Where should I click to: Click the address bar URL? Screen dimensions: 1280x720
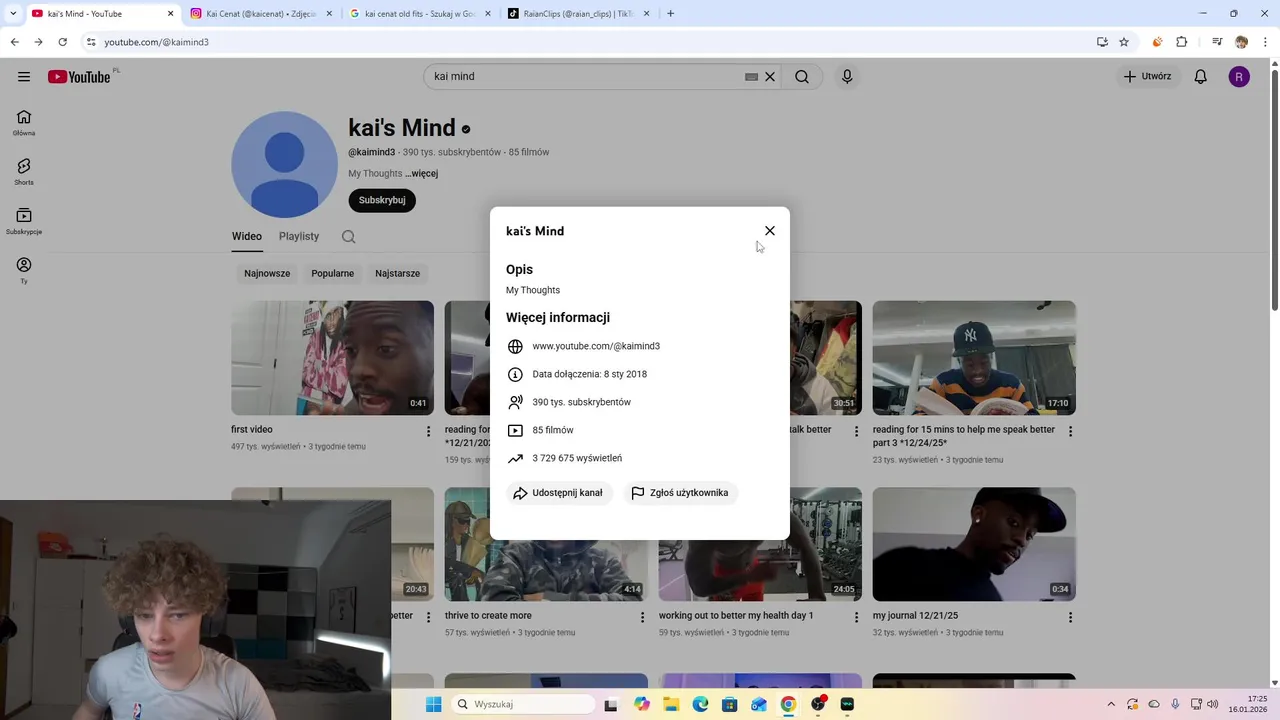point(156,42)
